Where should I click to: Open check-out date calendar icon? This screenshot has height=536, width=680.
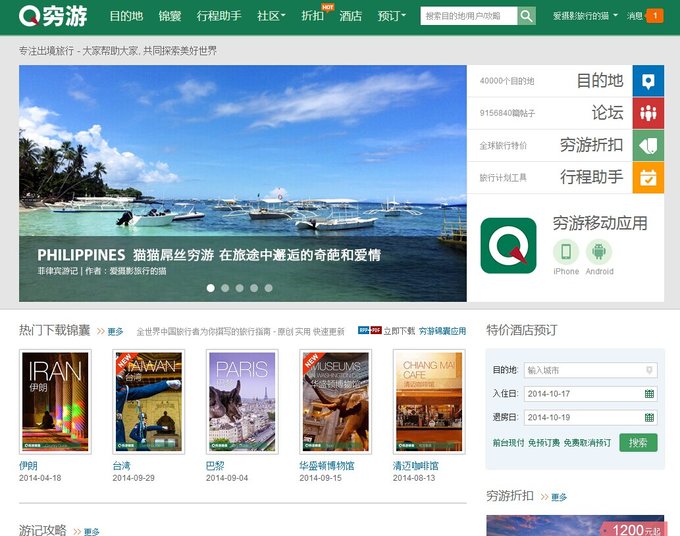tap(649, 417)
